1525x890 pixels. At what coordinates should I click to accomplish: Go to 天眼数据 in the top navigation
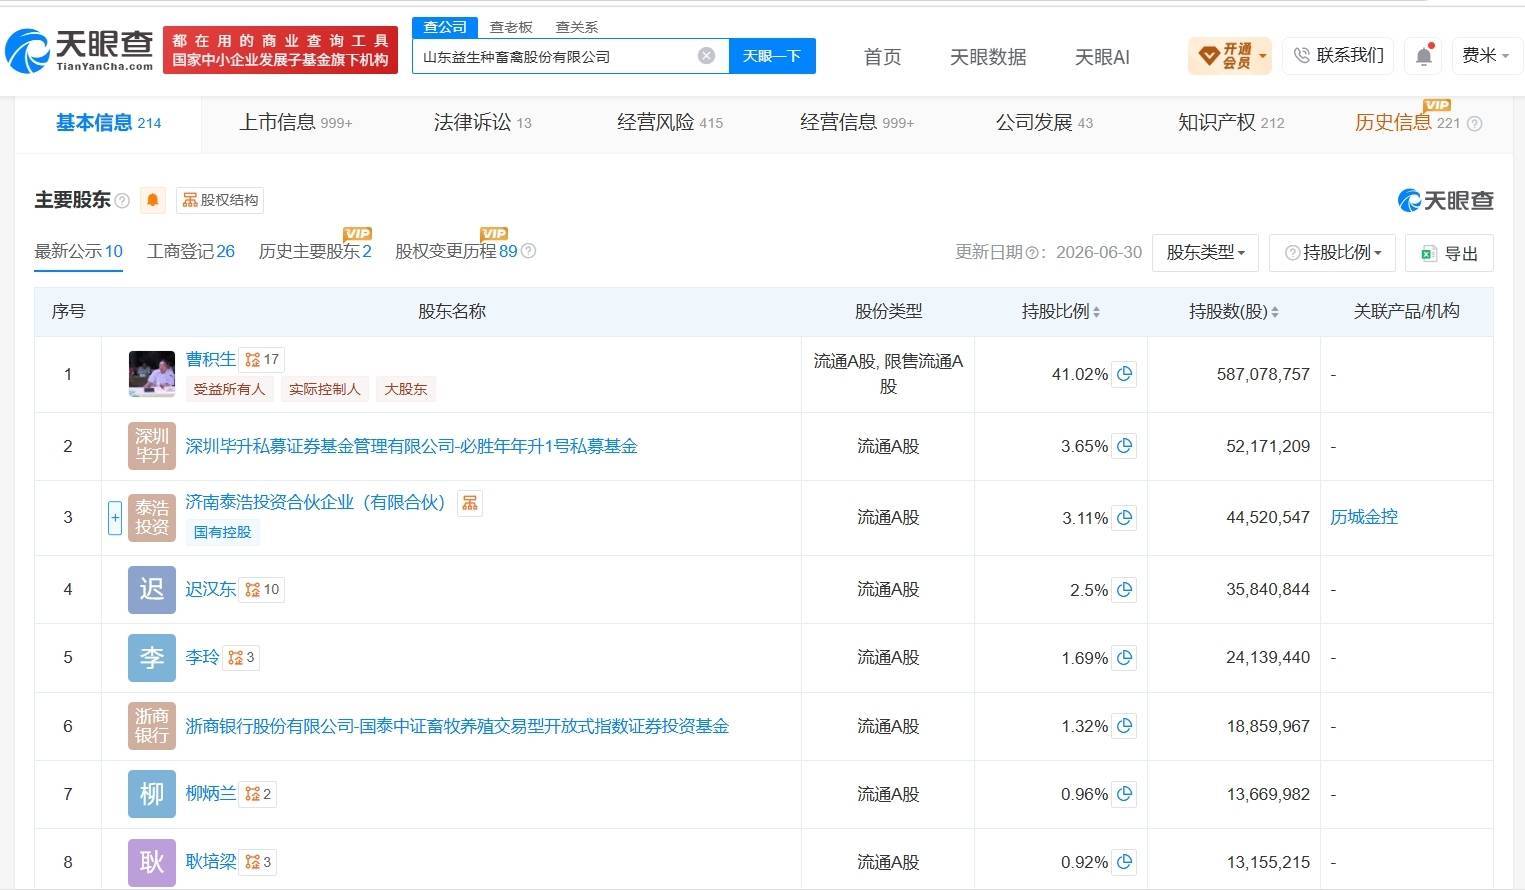[x=988, y=57]
